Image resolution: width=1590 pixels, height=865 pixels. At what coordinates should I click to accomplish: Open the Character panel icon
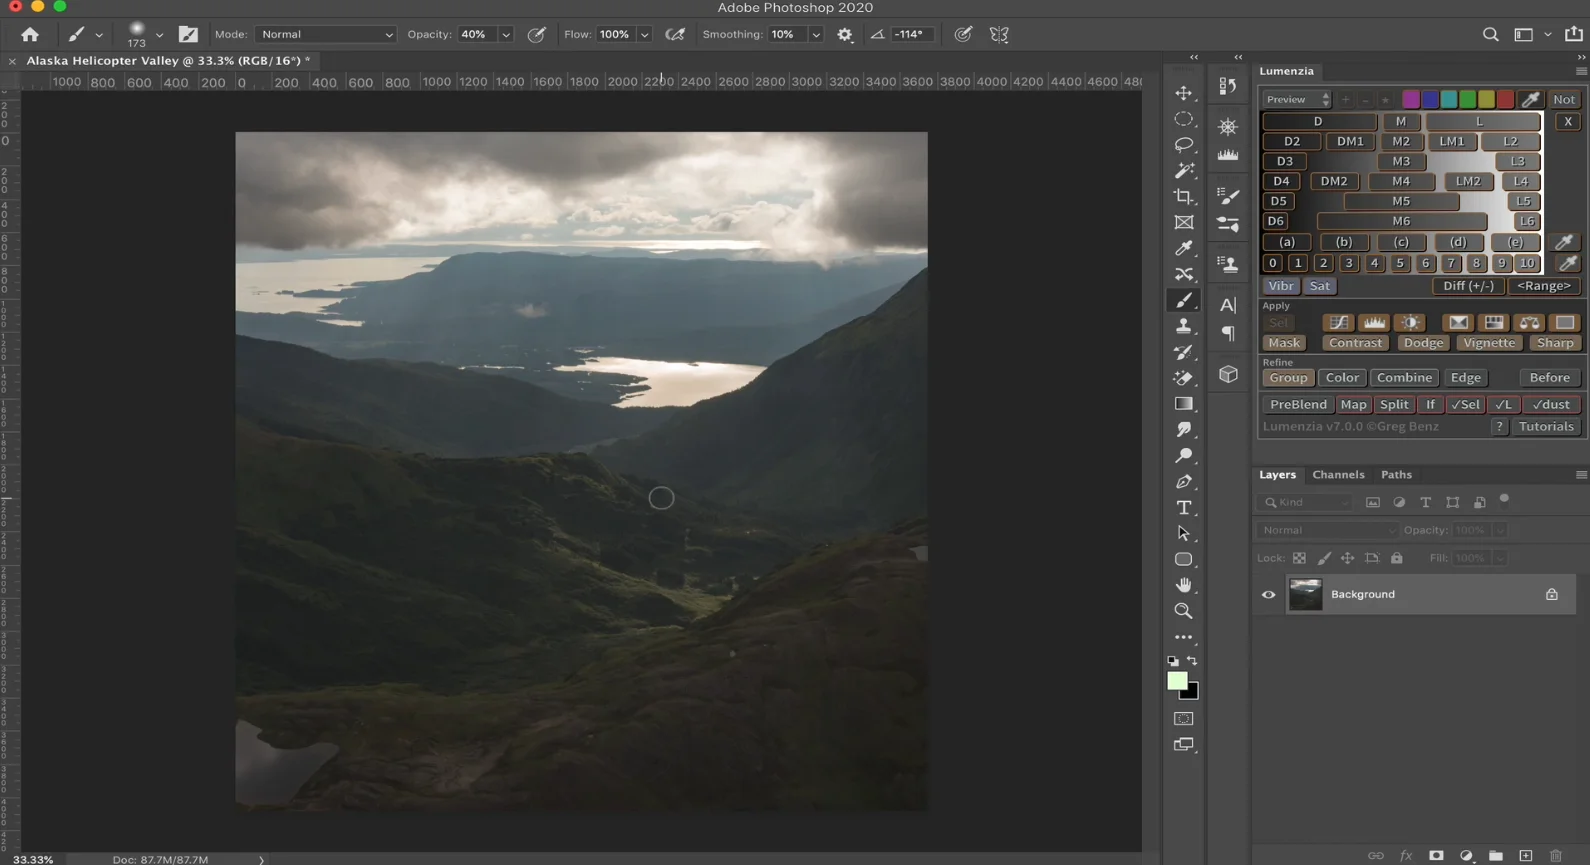(1228, 305)
